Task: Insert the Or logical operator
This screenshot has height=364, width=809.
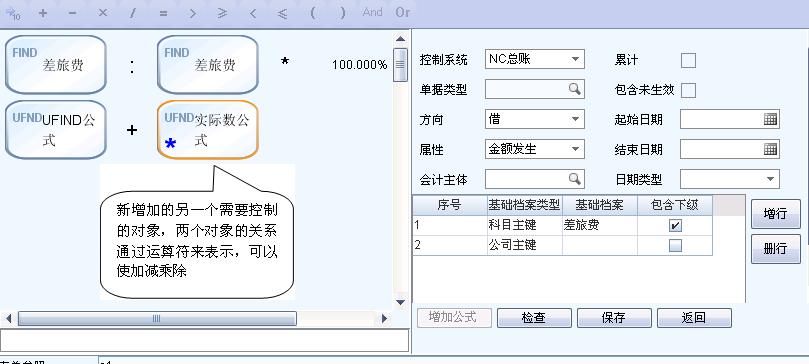Action: [402, 12]
